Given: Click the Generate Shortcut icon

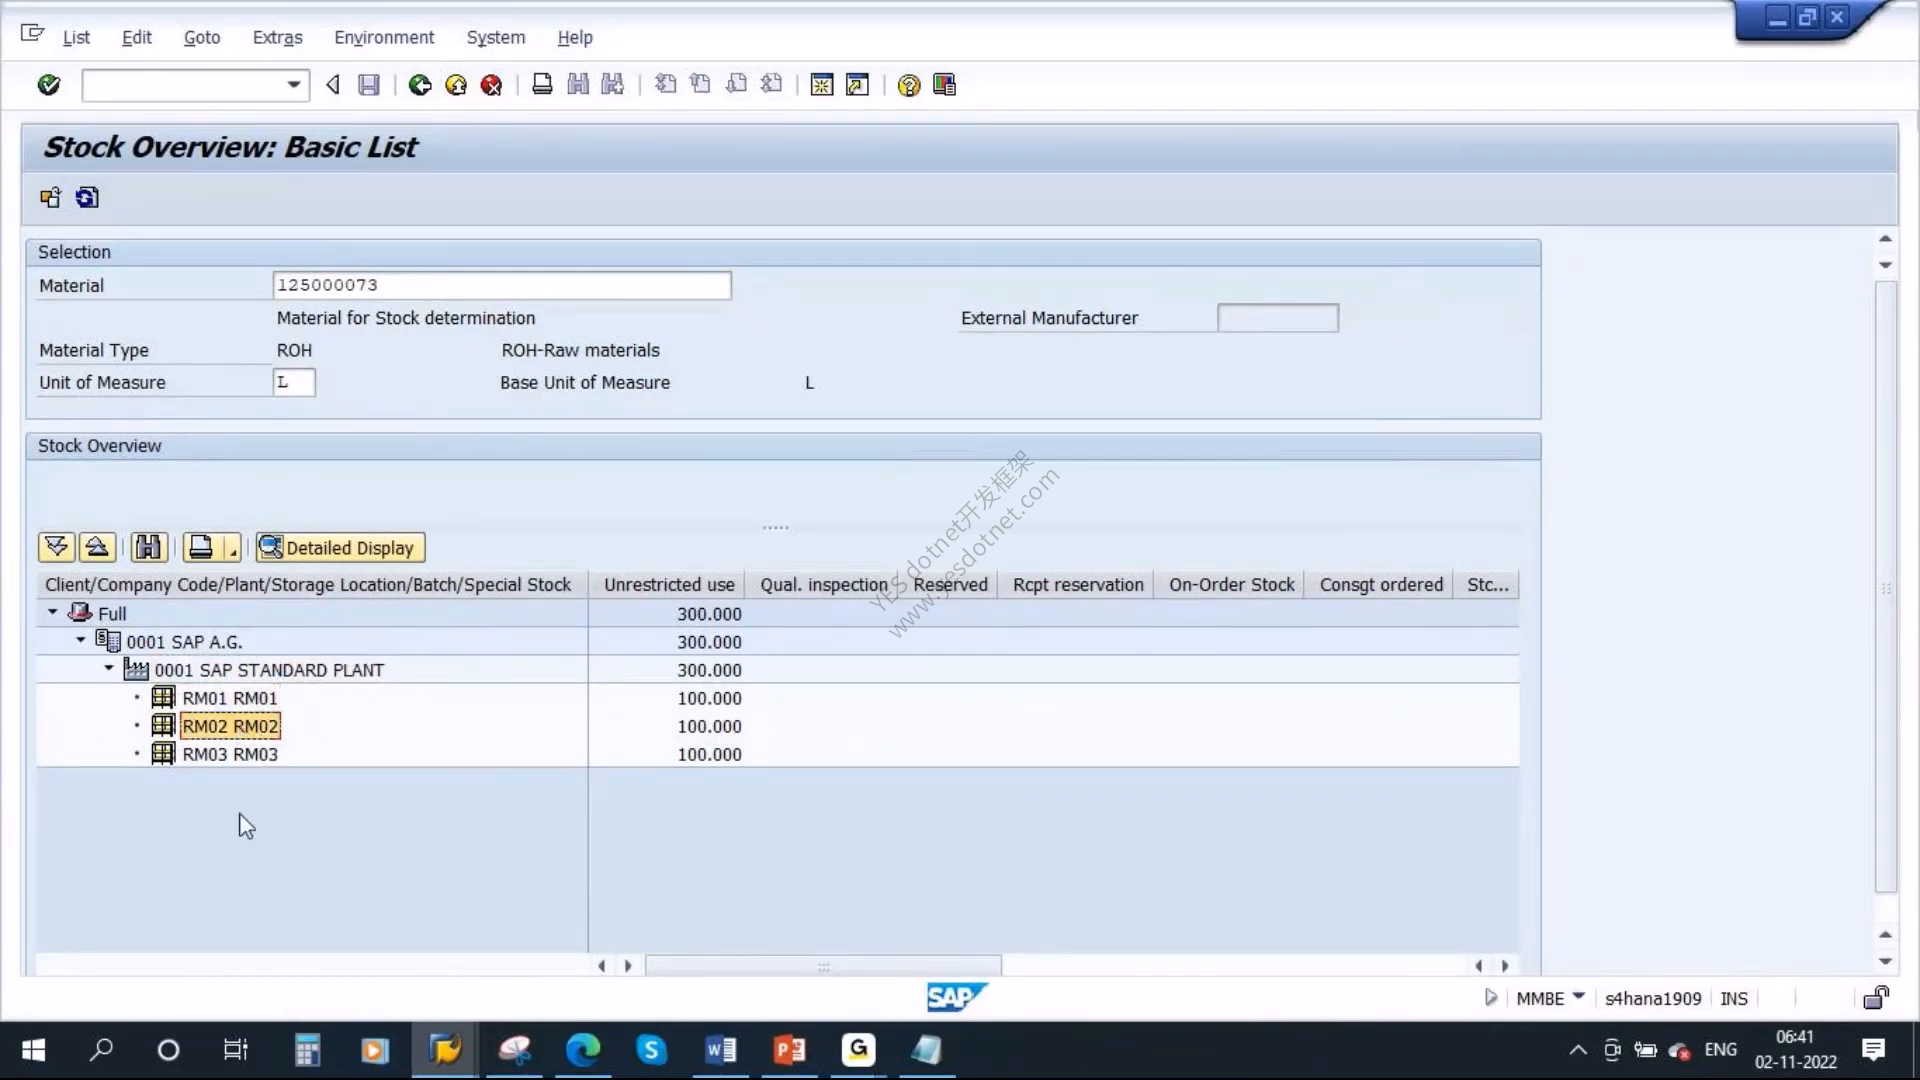Looking at the screenshot, I should tap(857, 85).
